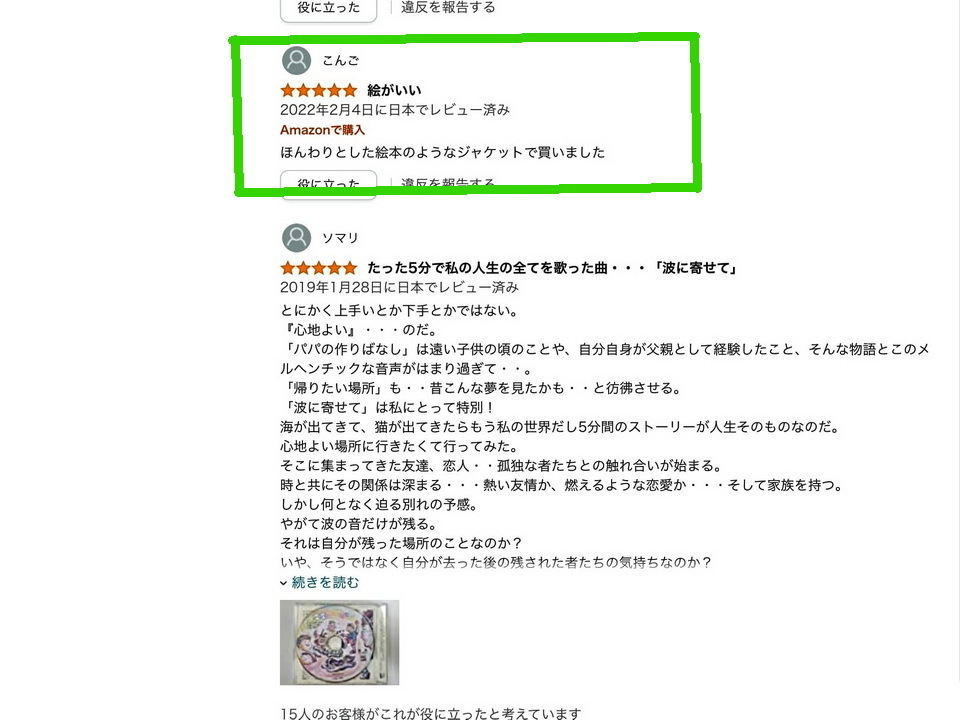Click 役に立った button under こんご review
Image resolution: width=960 pixels, height=720 pixels.
(x=328, y=184)
